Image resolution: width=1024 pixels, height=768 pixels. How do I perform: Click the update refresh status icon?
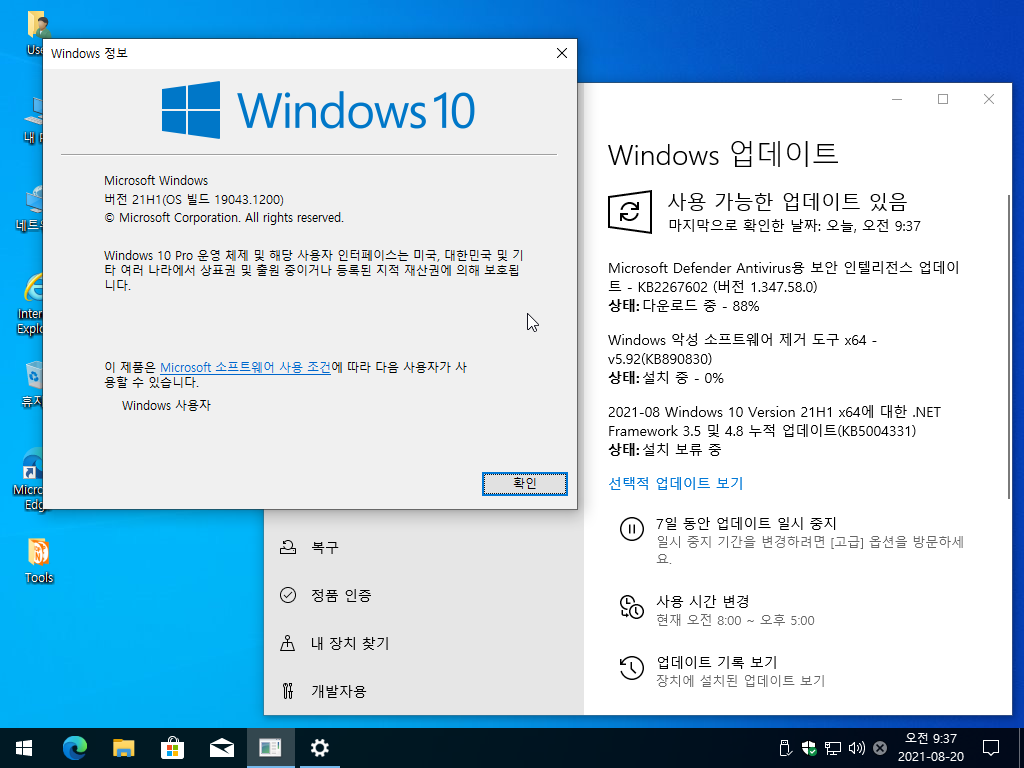point(630,212)
